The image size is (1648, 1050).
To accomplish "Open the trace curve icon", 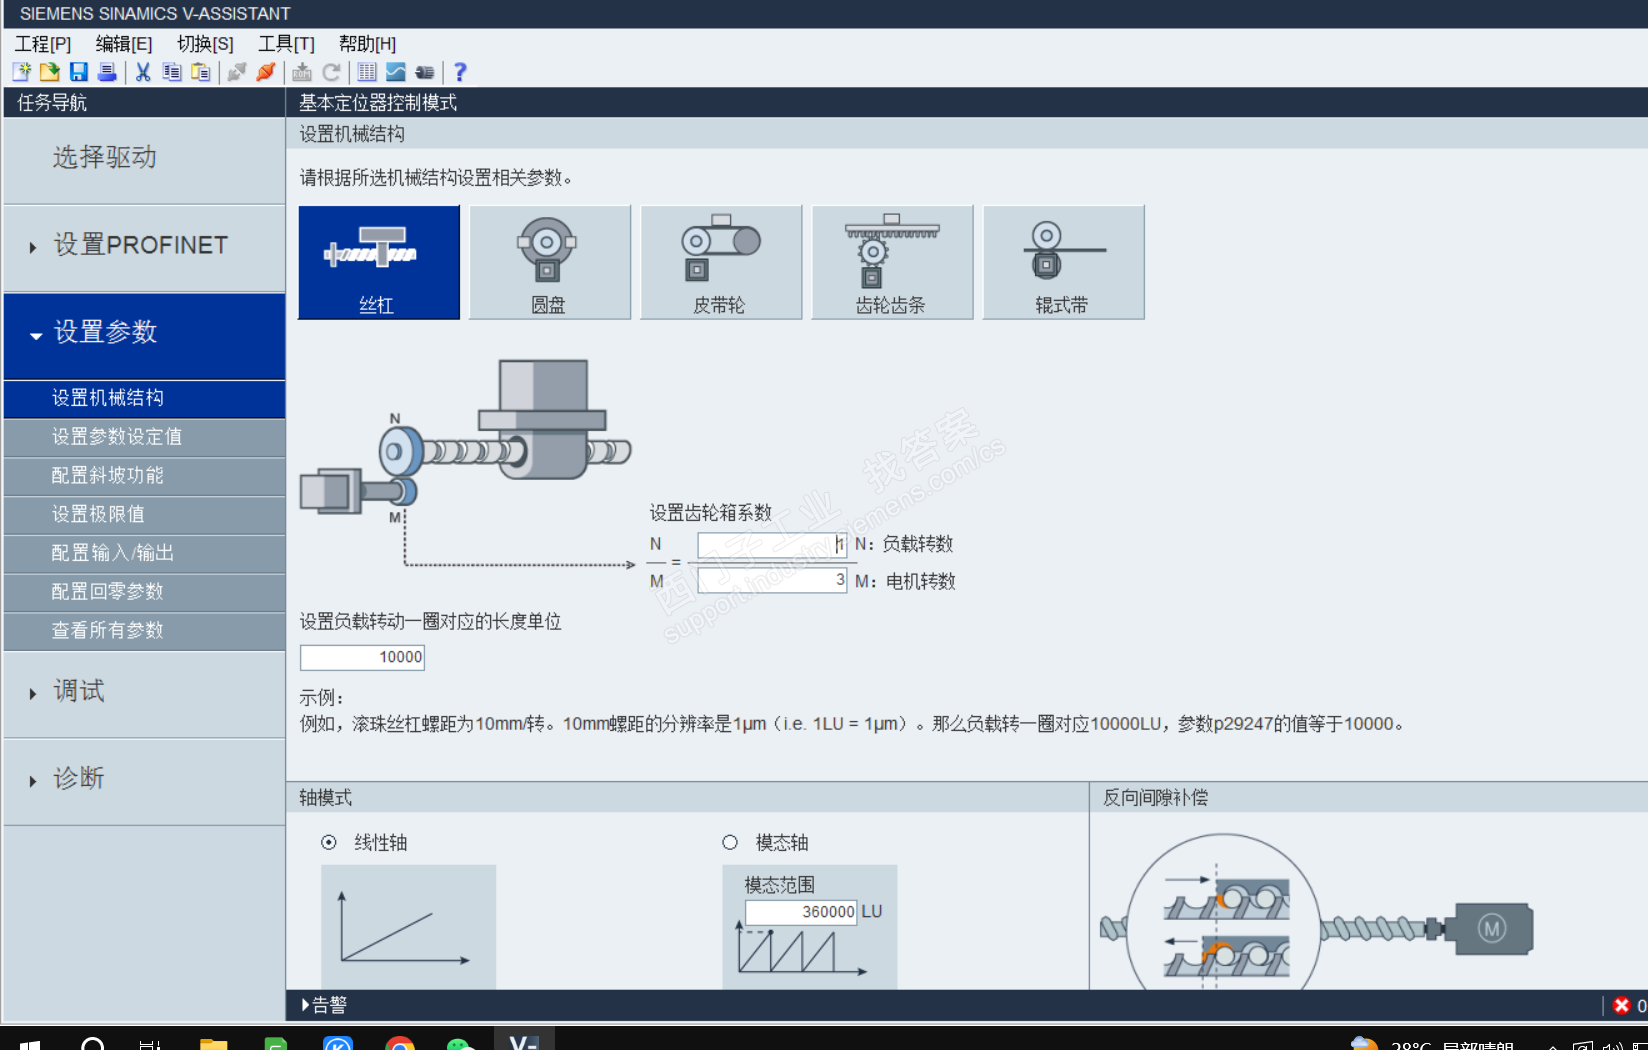I will (396, 72).
